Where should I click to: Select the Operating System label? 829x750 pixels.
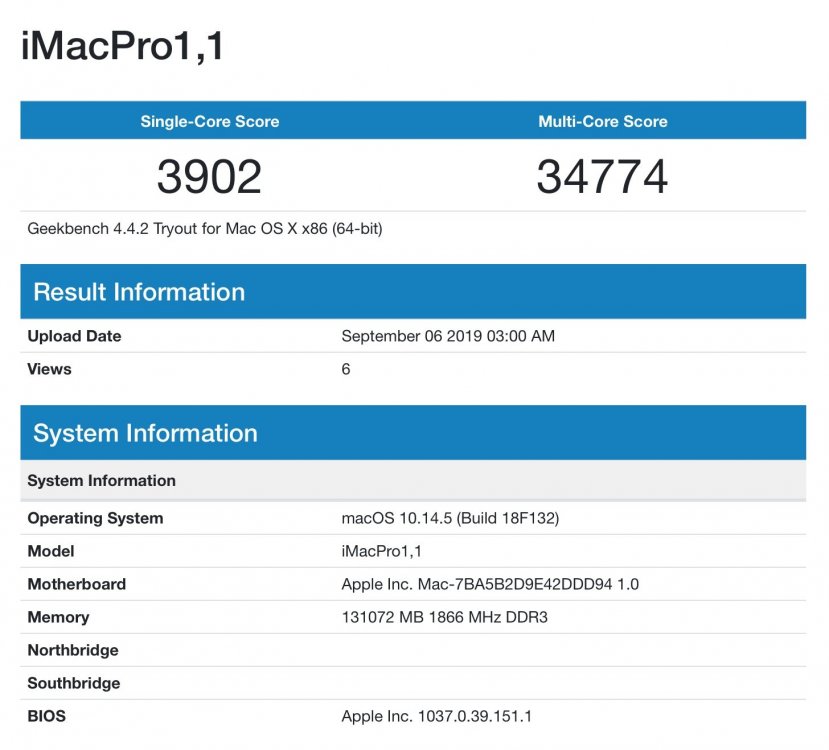[x=95, y=518]
